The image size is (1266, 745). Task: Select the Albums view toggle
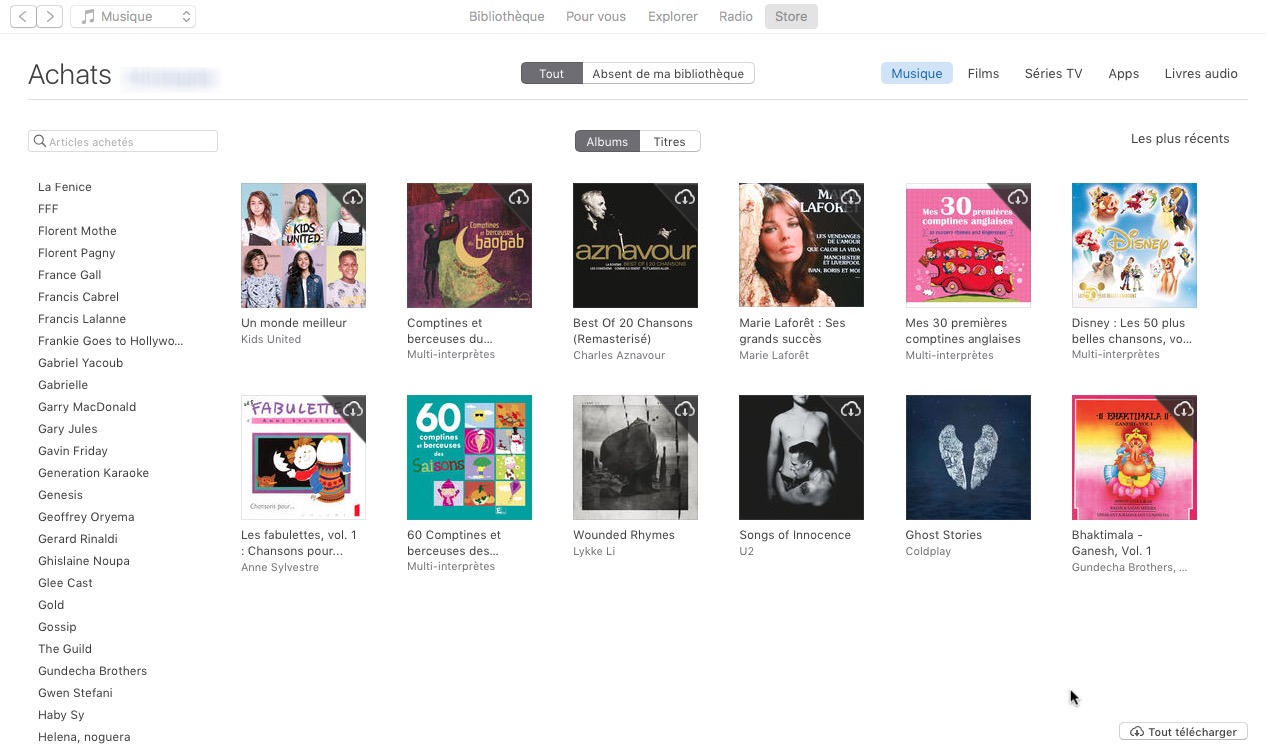coord(607,141)
